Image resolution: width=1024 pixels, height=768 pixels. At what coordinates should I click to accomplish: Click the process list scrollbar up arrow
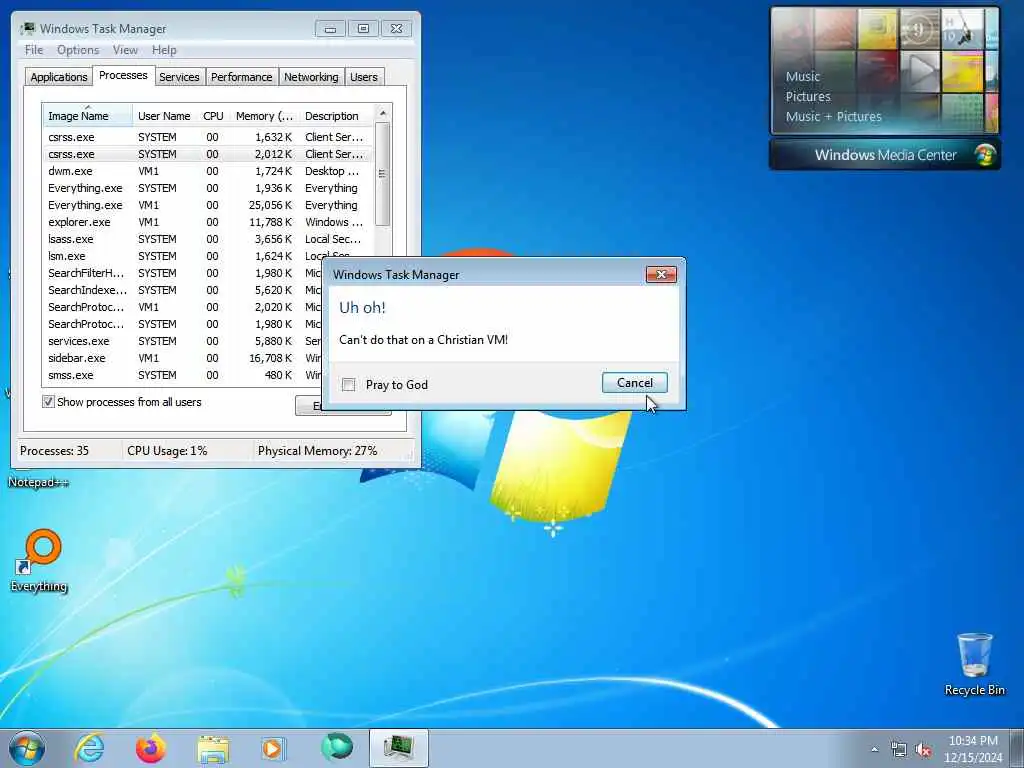(x=383, y=113)
